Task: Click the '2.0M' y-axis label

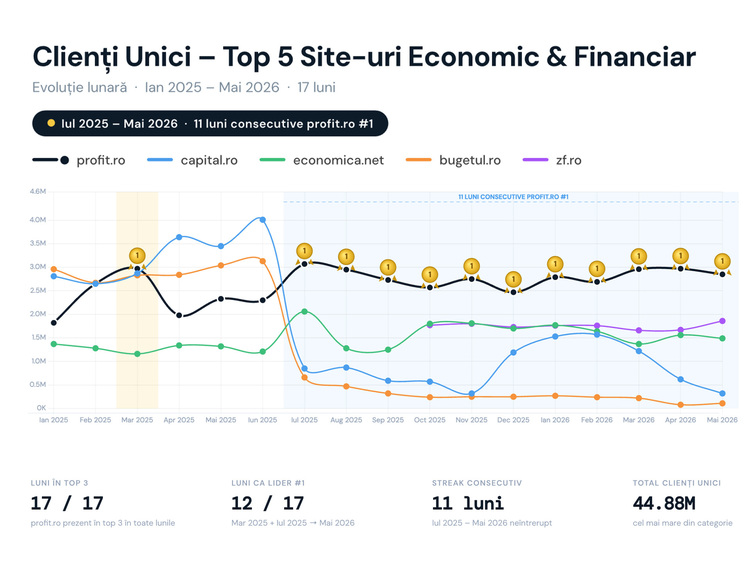Action: (38, 314)
